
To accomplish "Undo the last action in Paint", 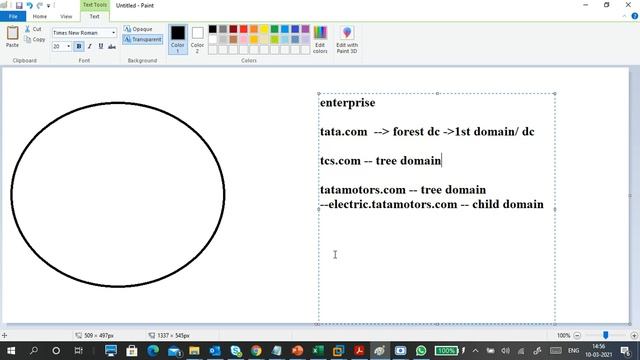I will [29, 5].
